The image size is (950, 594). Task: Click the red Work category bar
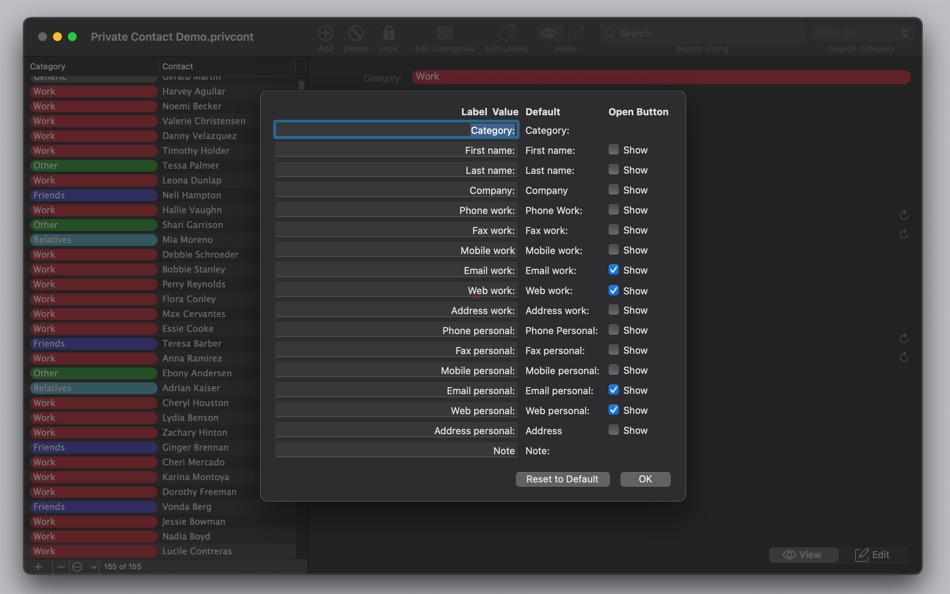tap(661, 76)
